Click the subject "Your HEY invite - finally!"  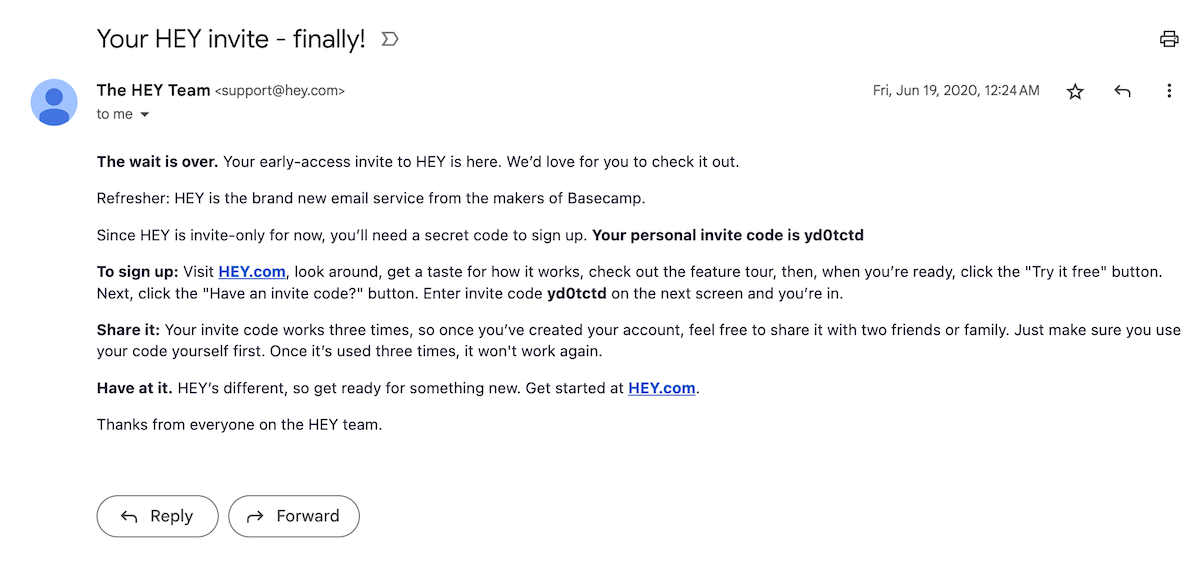point(231,39)
